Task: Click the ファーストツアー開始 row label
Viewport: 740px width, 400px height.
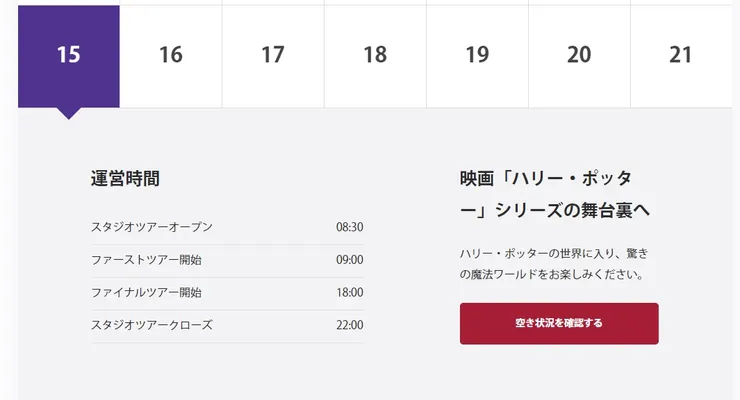Action: point(146,260)
